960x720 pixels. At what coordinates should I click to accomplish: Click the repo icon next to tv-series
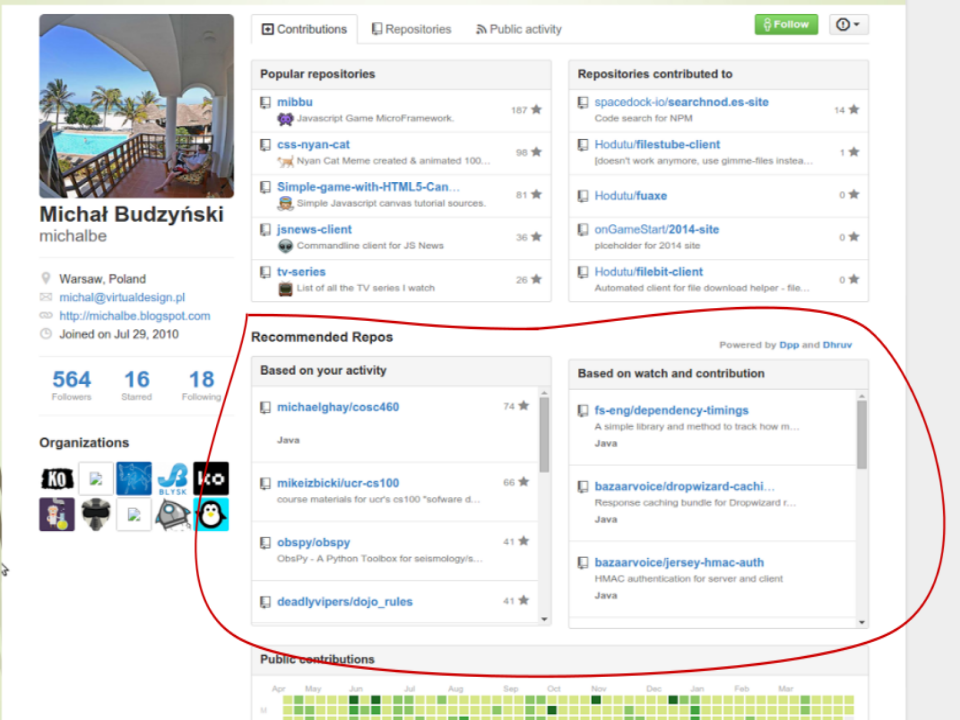click(265, 272)
